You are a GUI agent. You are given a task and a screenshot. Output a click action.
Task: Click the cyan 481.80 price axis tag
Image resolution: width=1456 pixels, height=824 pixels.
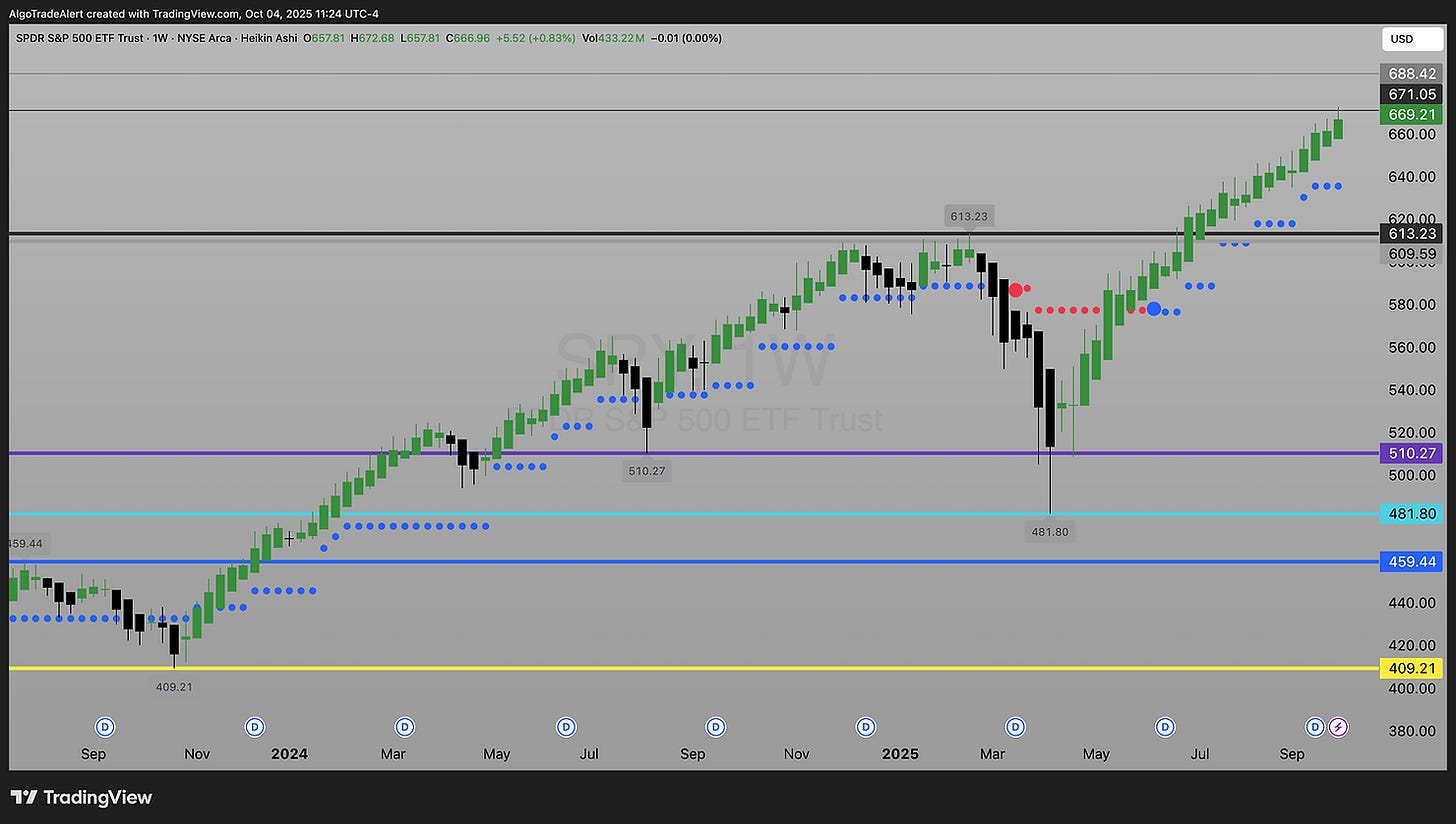[1412, 514]
